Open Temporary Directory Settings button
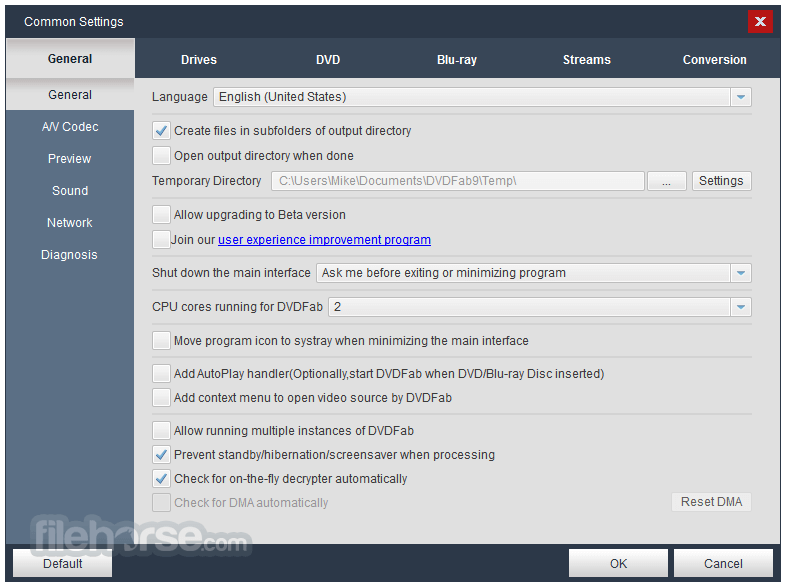 point(721,181)
